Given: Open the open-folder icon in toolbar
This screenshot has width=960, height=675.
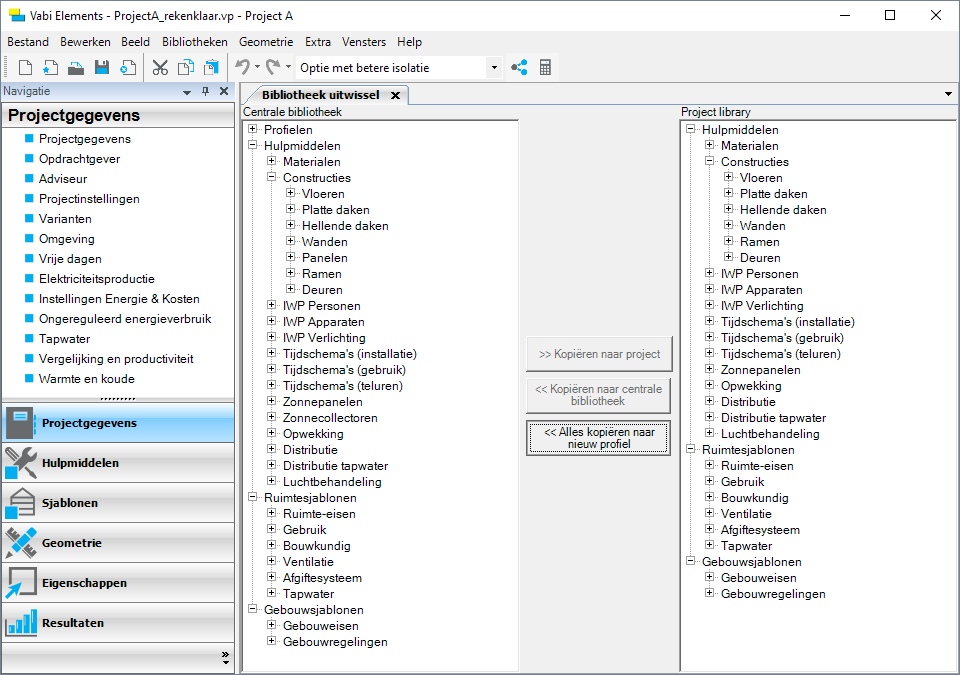Looking at the screenshot, I should point(76,68).
